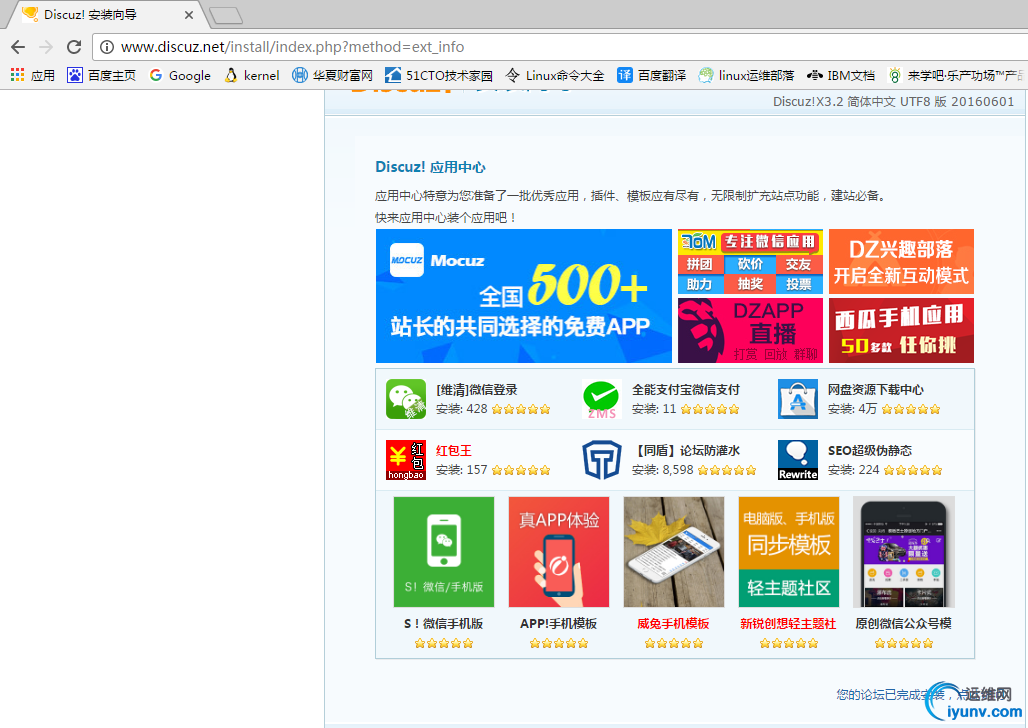Viewport: 1028px width, 728px height.
Task: Click the 同步模板 轻主题社区 thumbnail
Action: (x=789, y=552)
